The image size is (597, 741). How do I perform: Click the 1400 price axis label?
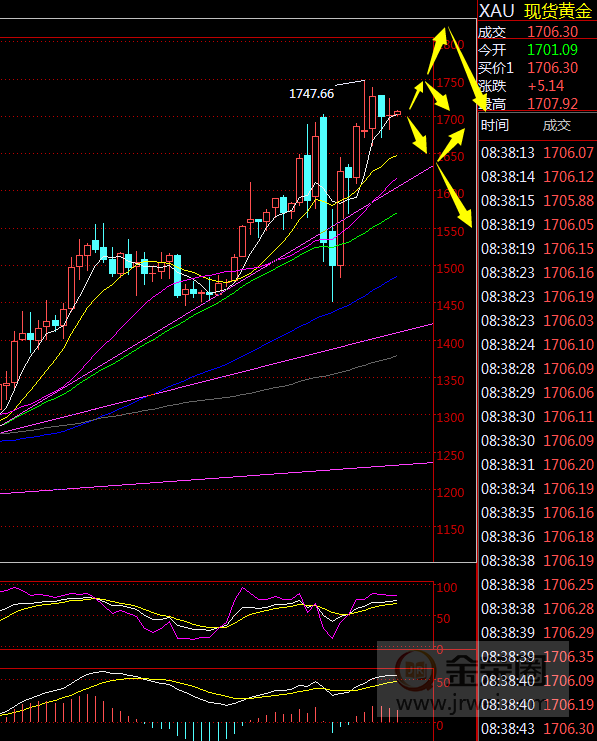[450, 343]
